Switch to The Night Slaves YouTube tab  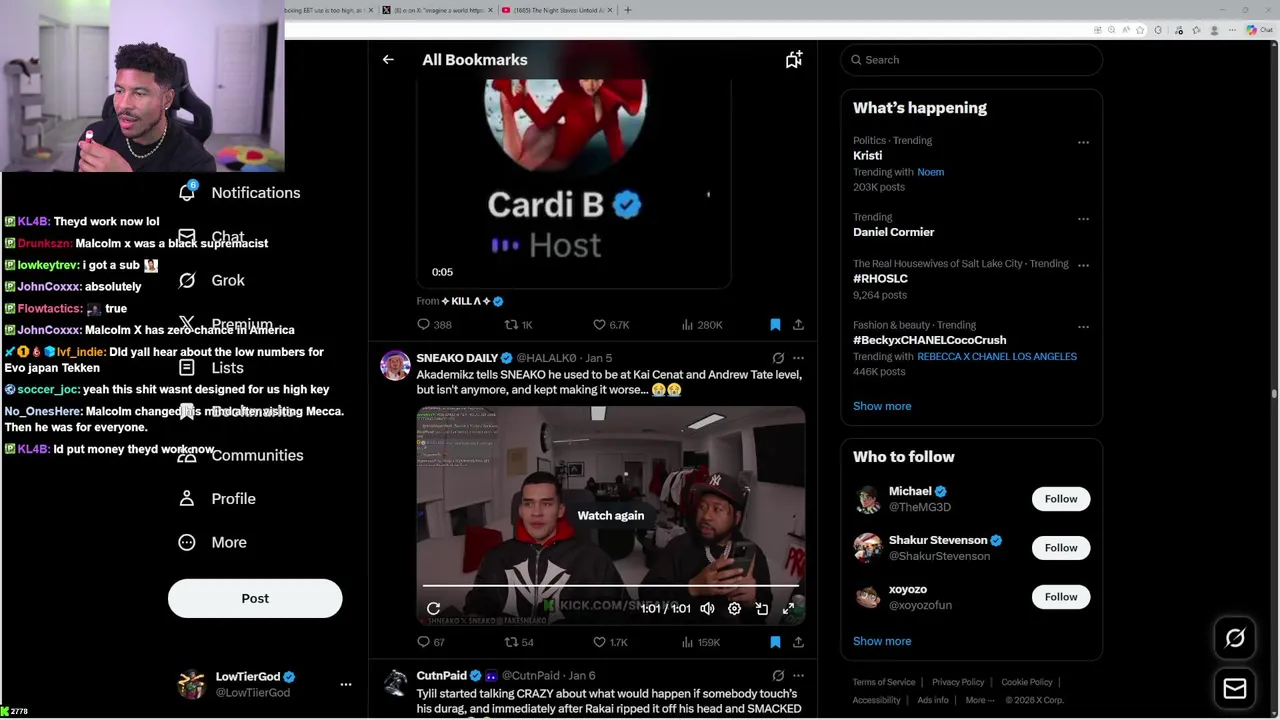tap(554, 10)
